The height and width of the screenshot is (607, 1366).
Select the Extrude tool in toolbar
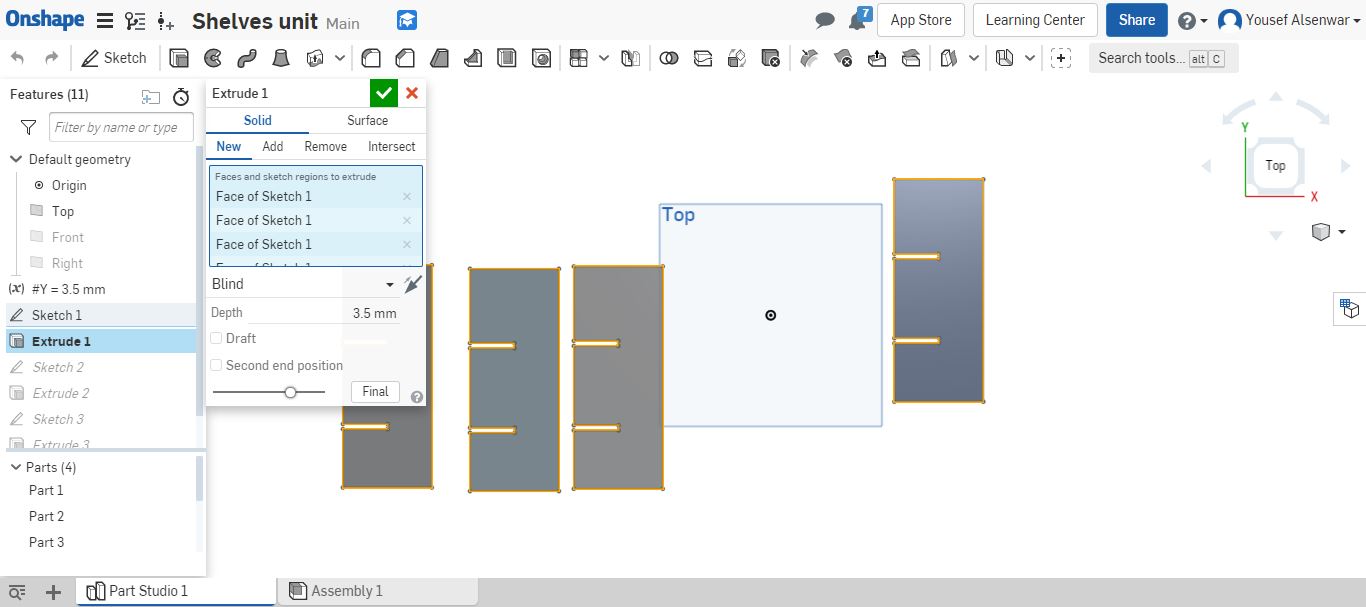[178, 58]
